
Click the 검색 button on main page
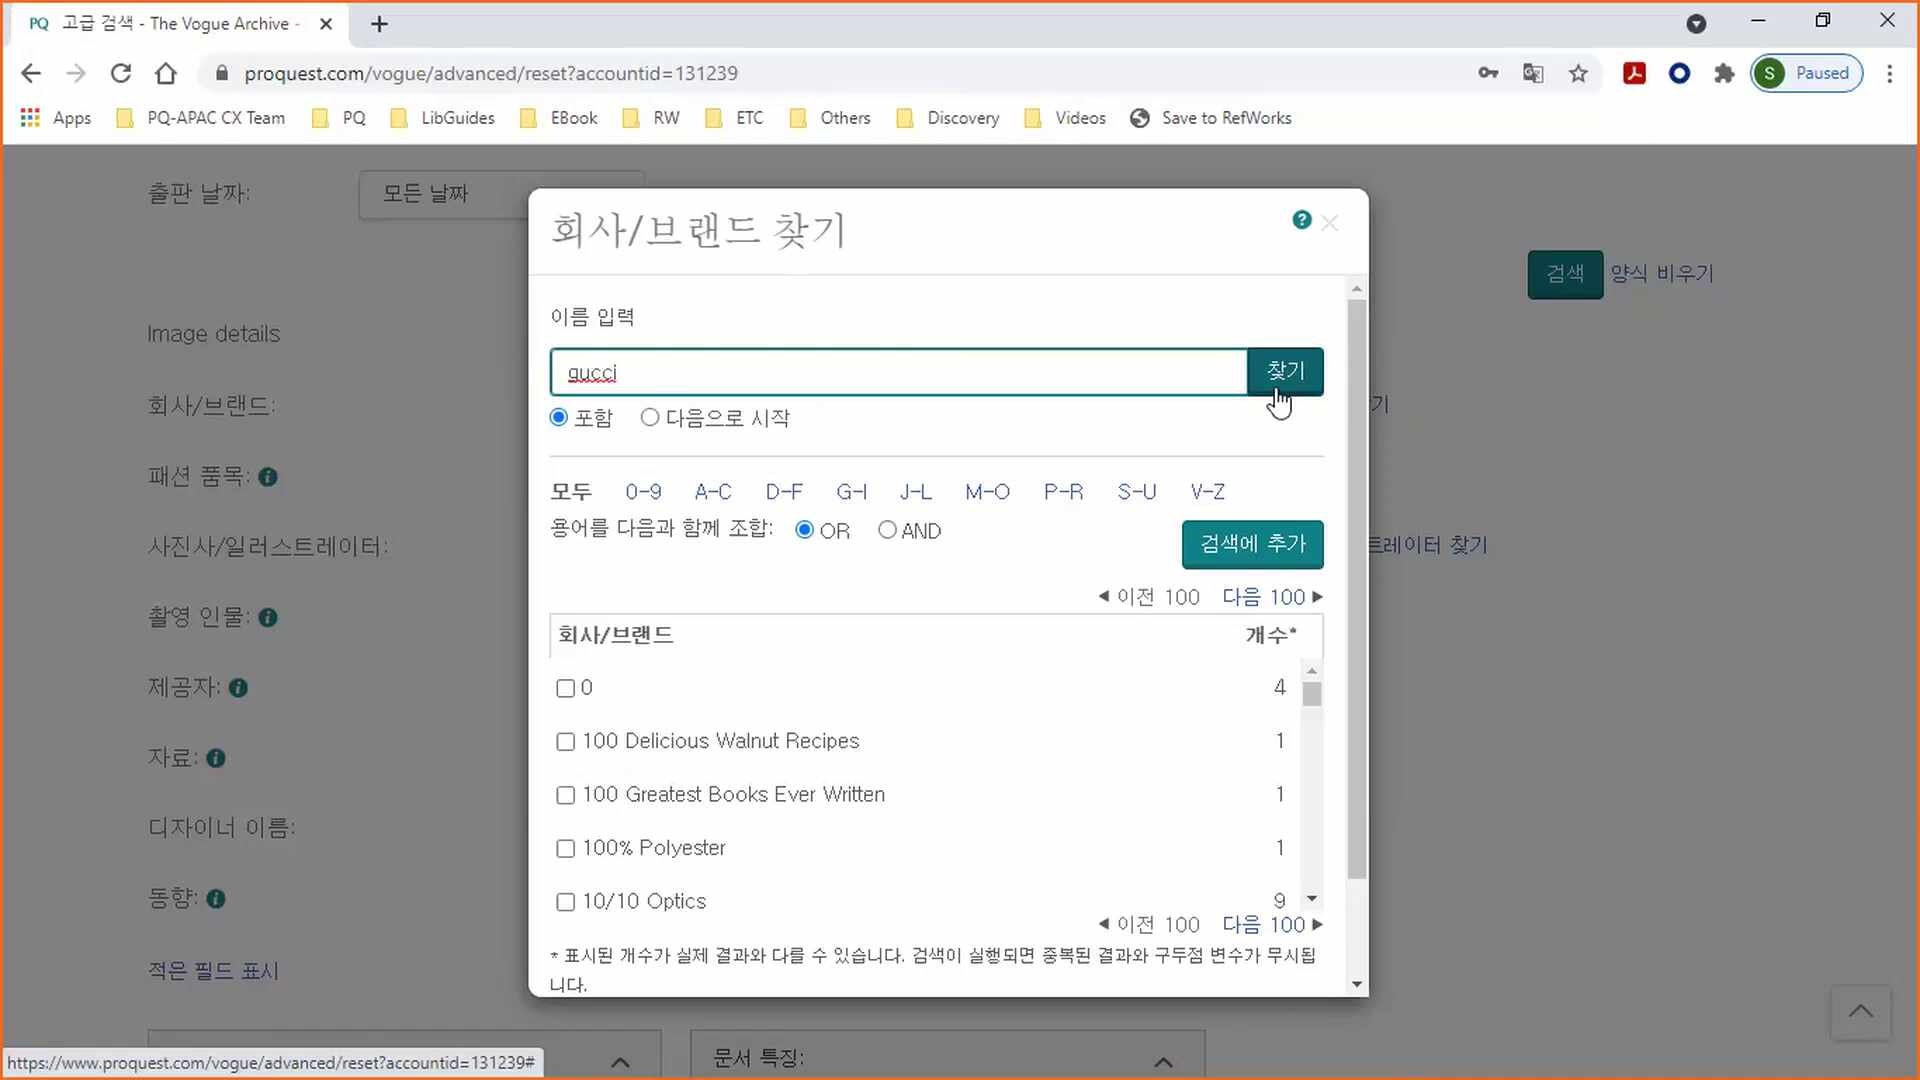point(1565,274)
